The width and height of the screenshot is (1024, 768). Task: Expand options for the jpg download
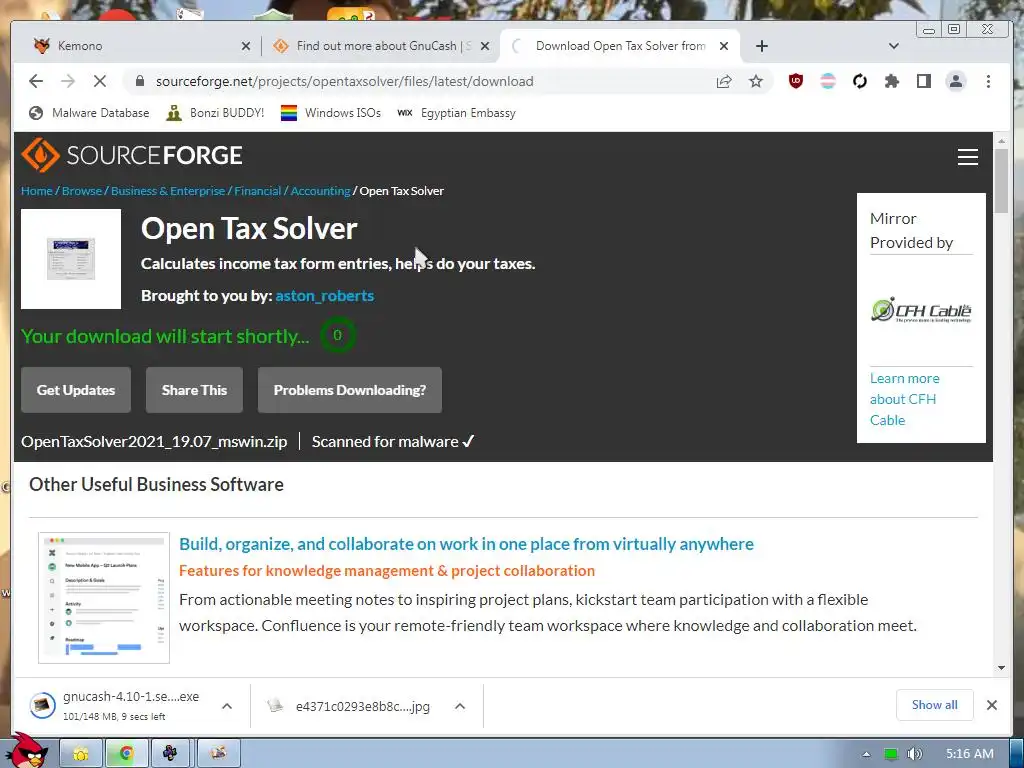(460, 706)
